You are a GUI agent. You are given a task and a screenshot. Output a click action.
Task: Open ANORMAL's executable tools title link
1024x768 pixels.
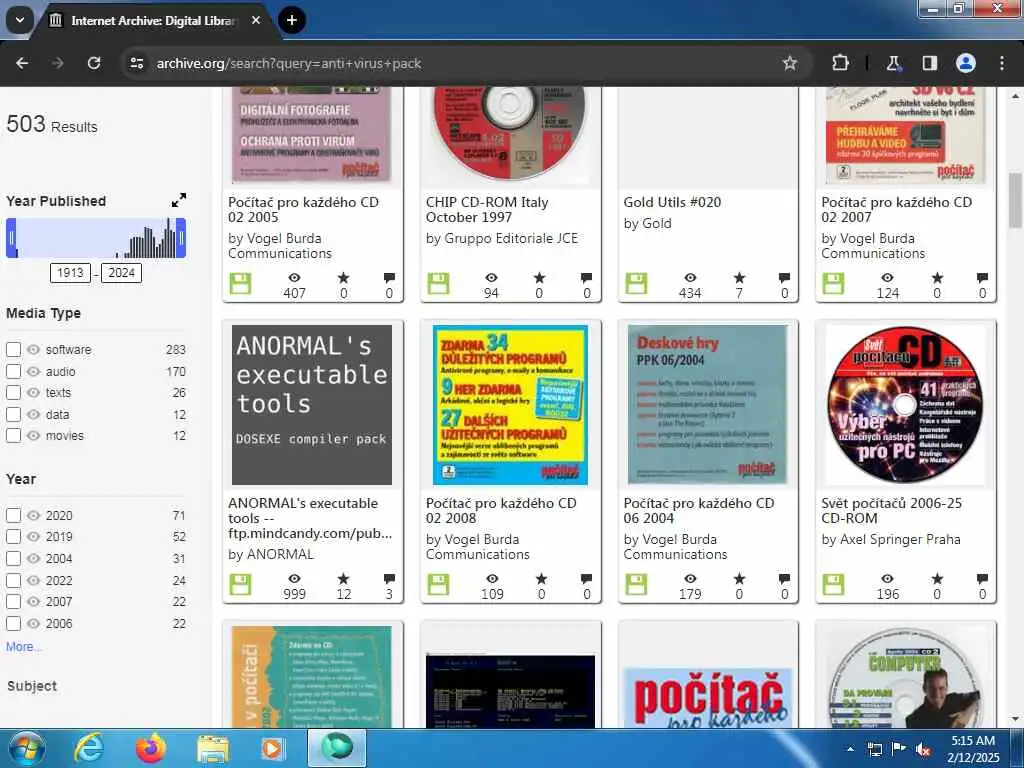pyautogui.click(x=310, y=519)
